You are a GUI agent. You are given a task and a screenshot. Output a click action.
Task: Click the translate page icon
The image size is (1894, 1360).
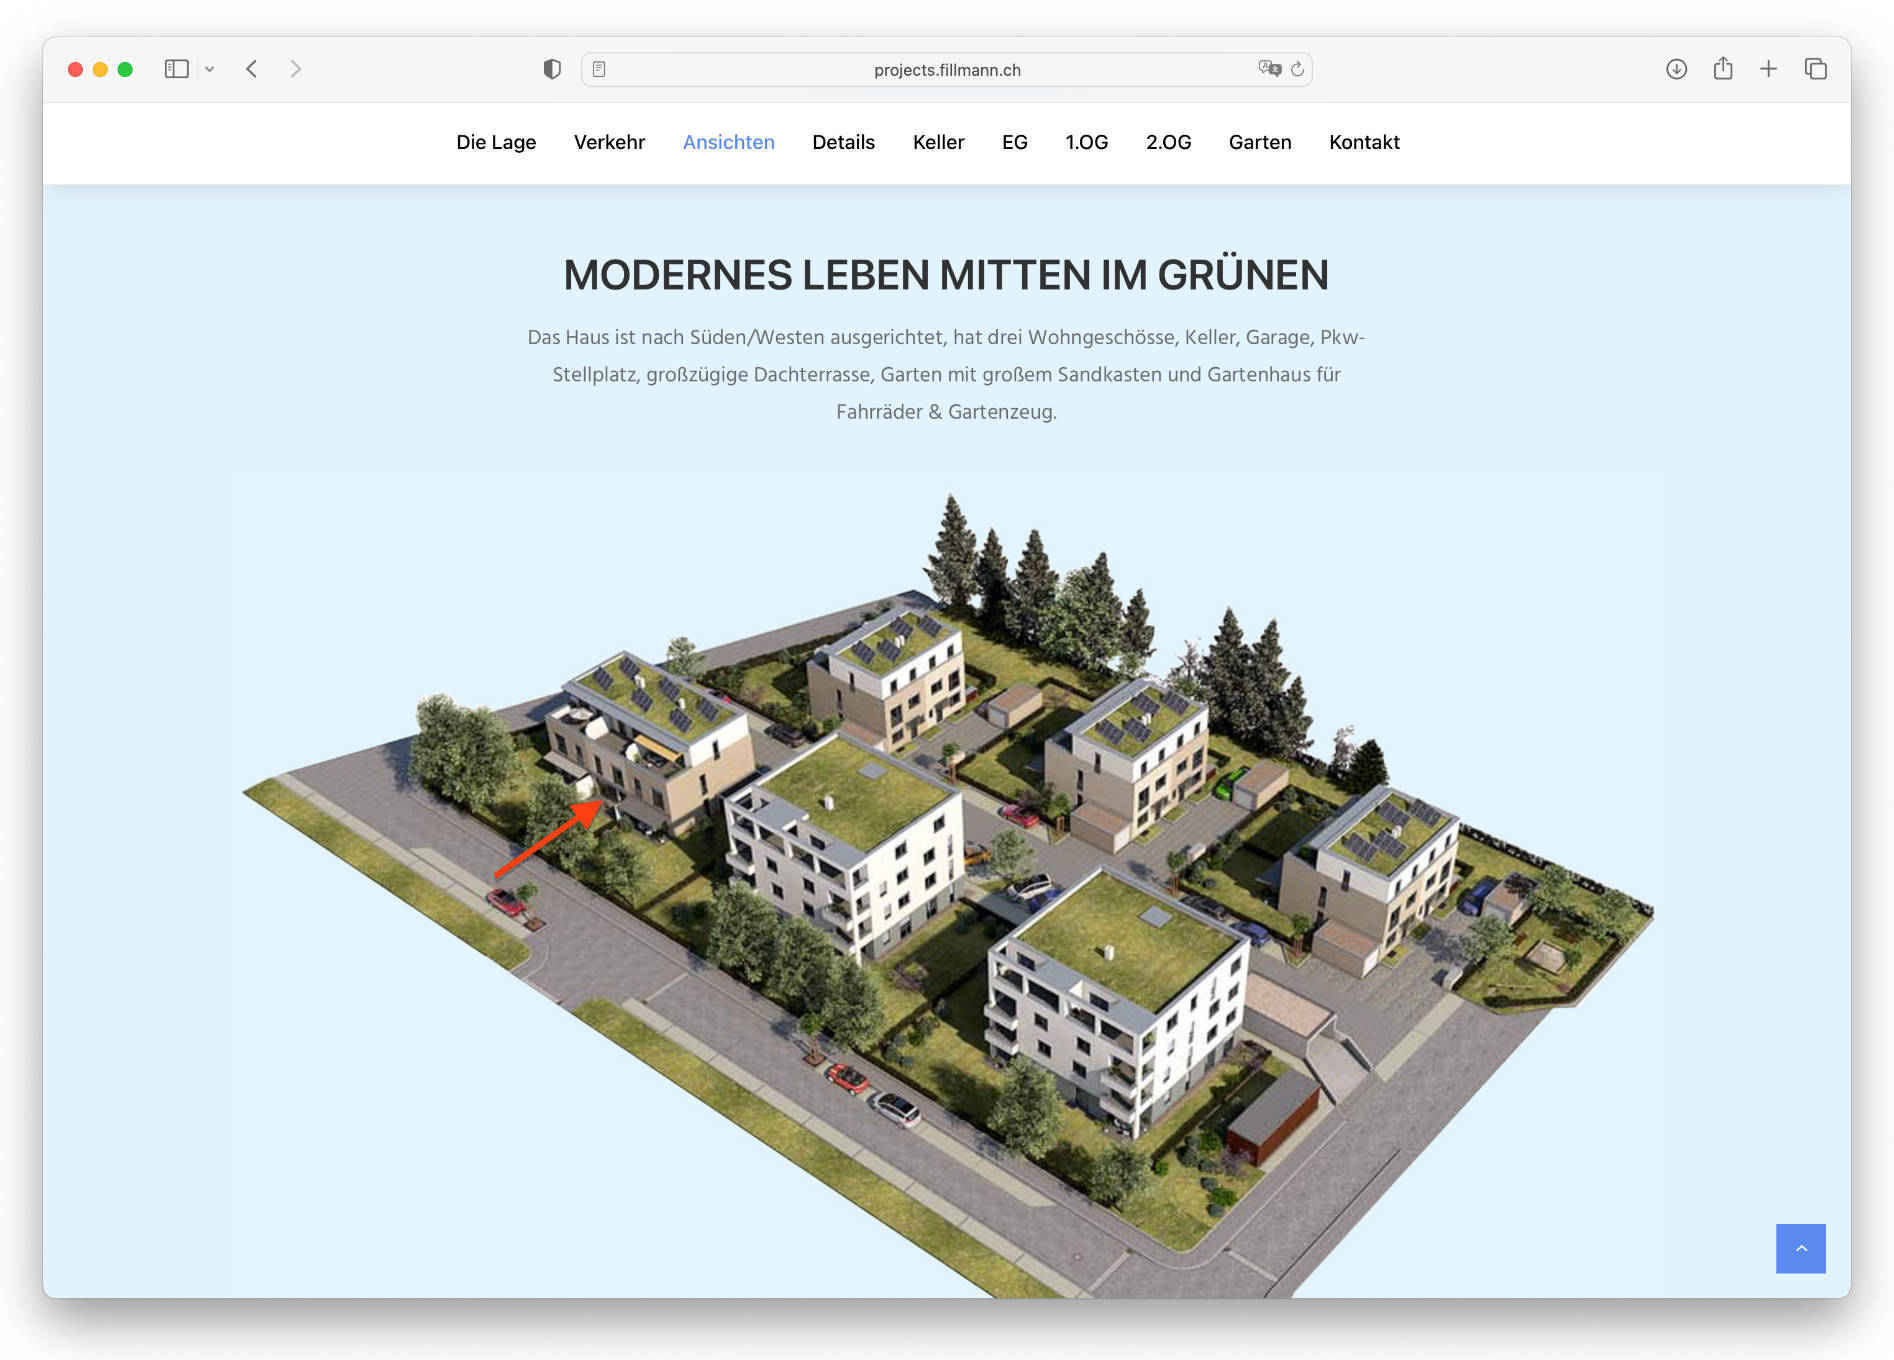[1269, 69]
